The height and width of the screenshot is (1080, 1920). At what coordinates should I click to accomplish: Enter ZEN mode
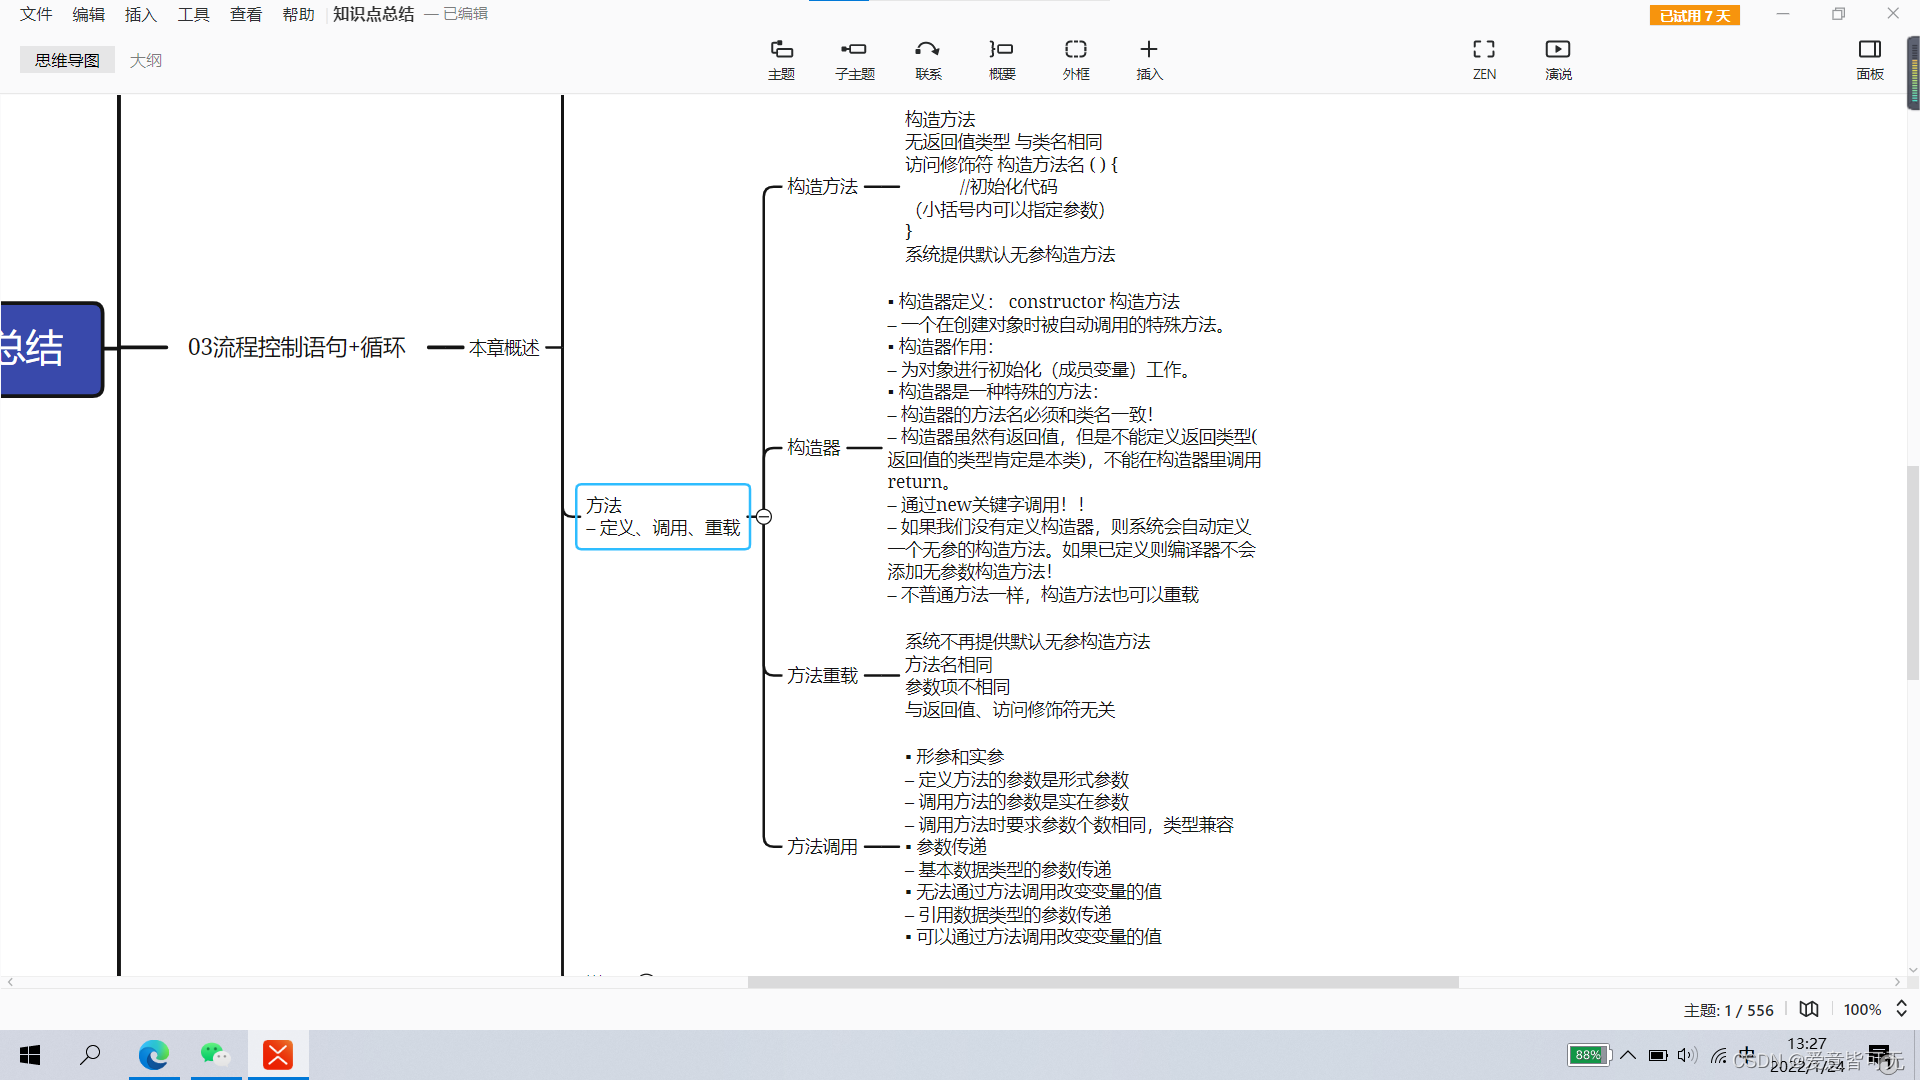click(x=1484, y=59)
